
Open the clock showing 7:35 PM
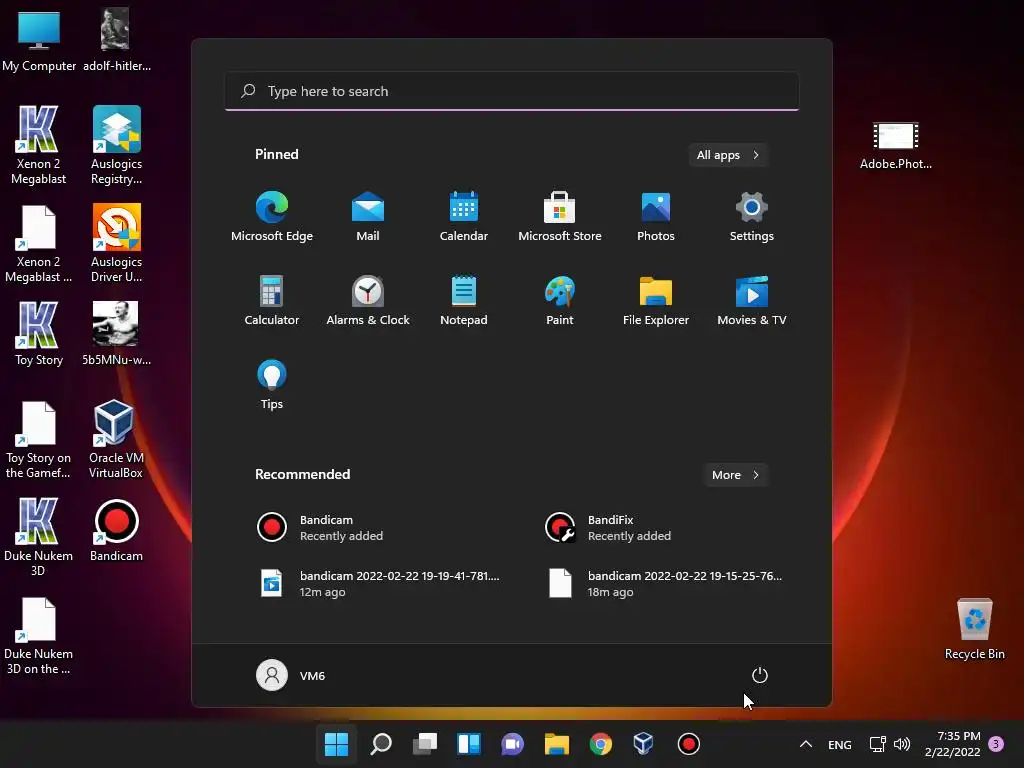(x=953, y=744)
